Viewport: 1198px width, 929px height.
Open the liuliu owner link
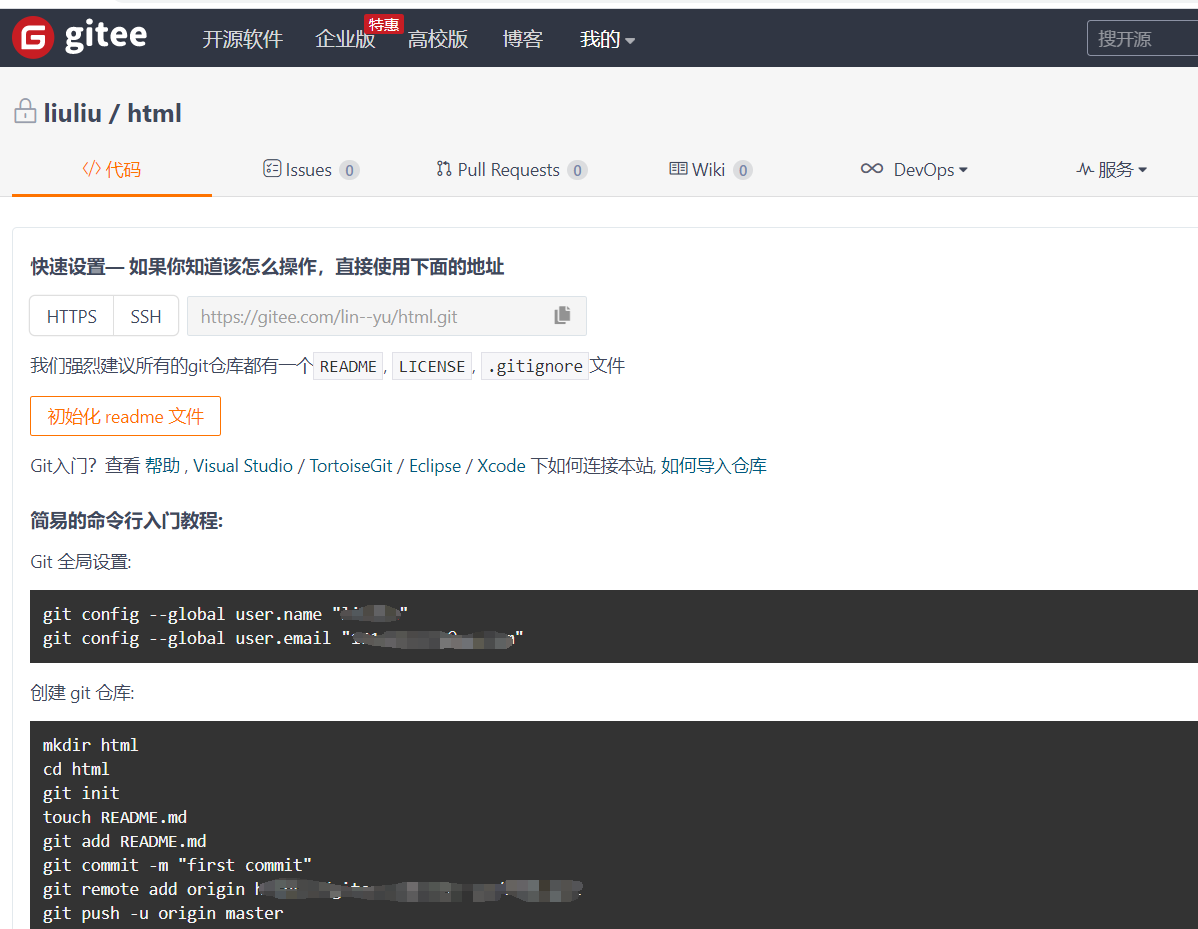(73, 113)
